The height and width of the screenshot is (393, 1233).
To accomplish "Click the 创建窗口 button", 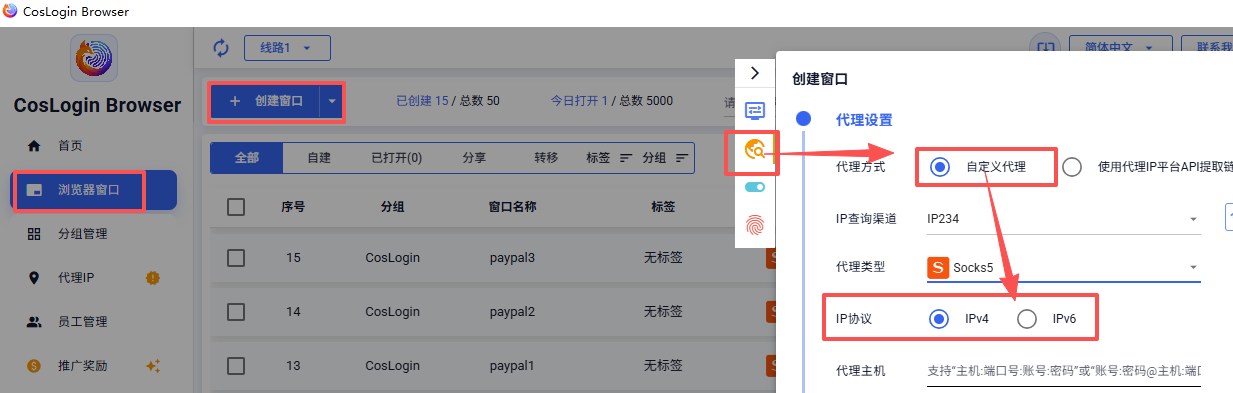I will pos(265,101).
